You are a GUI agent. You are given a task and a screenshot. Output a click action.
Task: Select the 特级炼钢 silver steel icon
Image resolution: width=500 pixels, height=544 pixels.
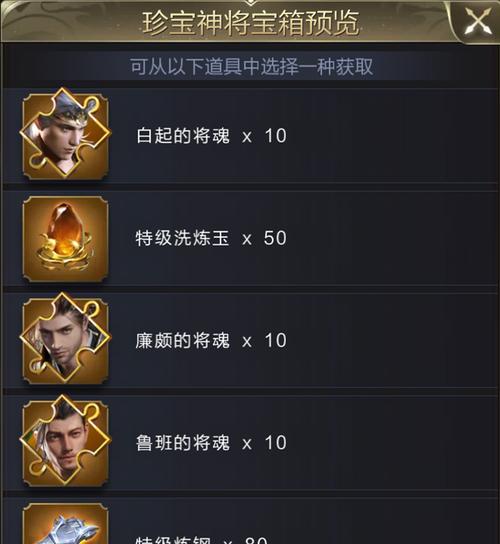[x=65, y=524]
